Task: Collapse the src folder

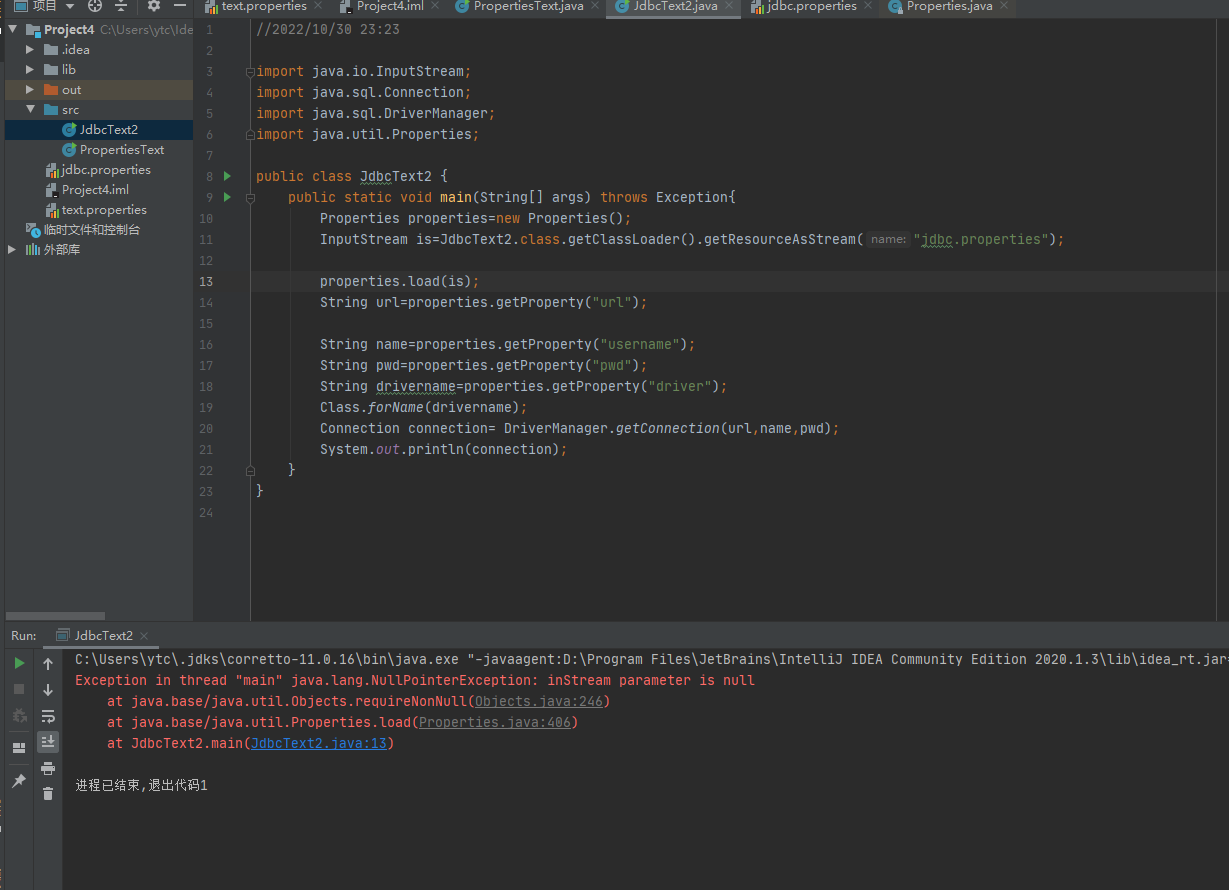Action: tap(31, 110)
